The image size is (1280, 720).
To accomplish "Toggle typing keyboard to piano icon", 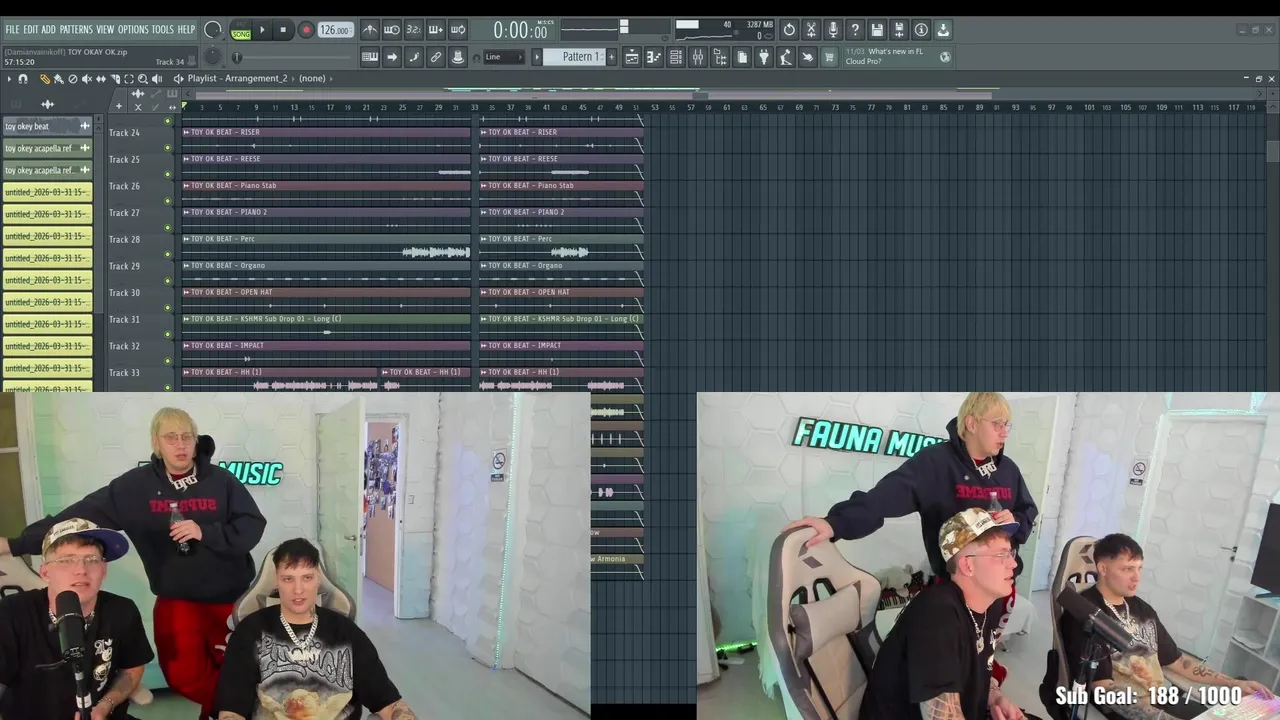I will [370, 57].
